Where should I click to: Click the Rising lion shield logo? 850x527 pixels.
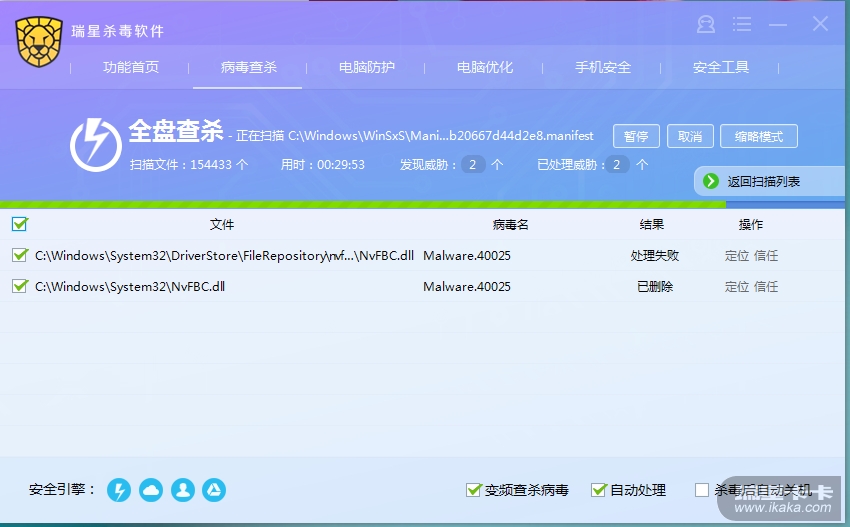[x=39, y=42]
